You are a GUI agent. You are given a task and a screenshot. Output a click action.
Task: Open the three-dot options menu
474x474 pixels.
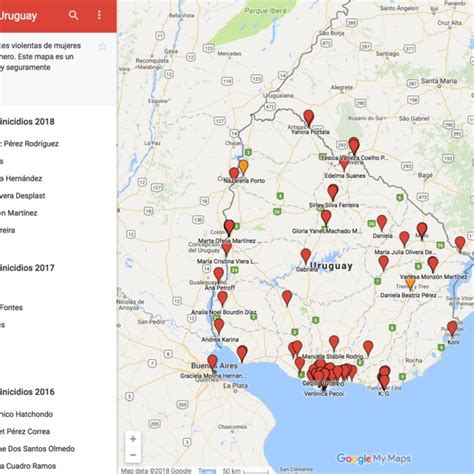pyautogui.click(x=99, y=15)
